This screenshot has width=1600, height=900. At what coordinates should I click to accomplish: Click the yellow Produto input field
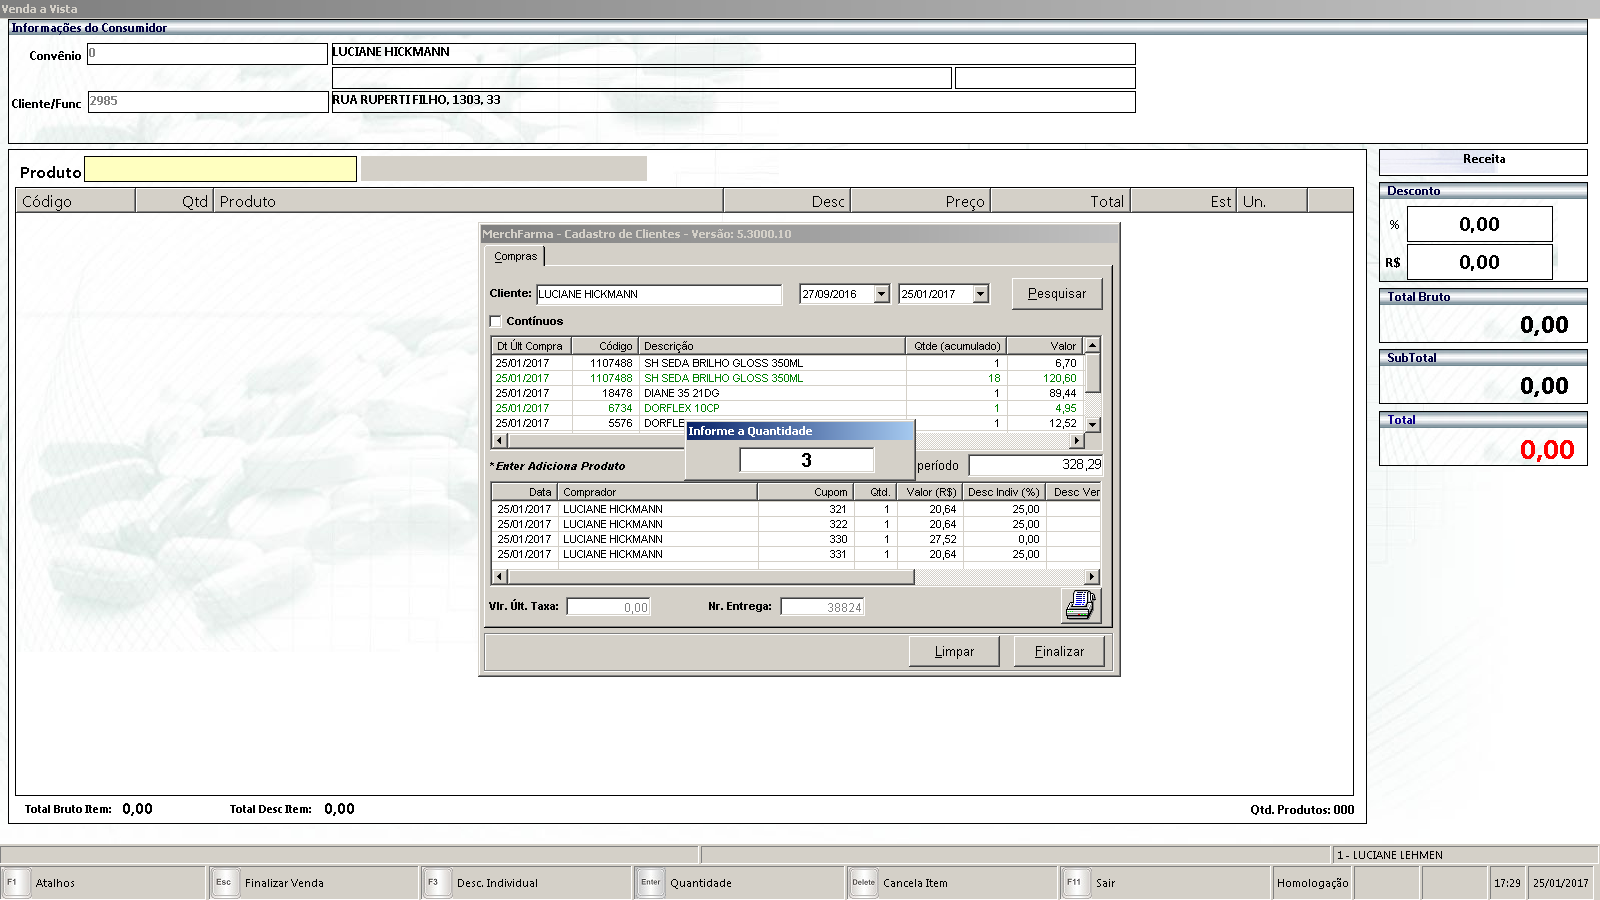tap(220, 170)
